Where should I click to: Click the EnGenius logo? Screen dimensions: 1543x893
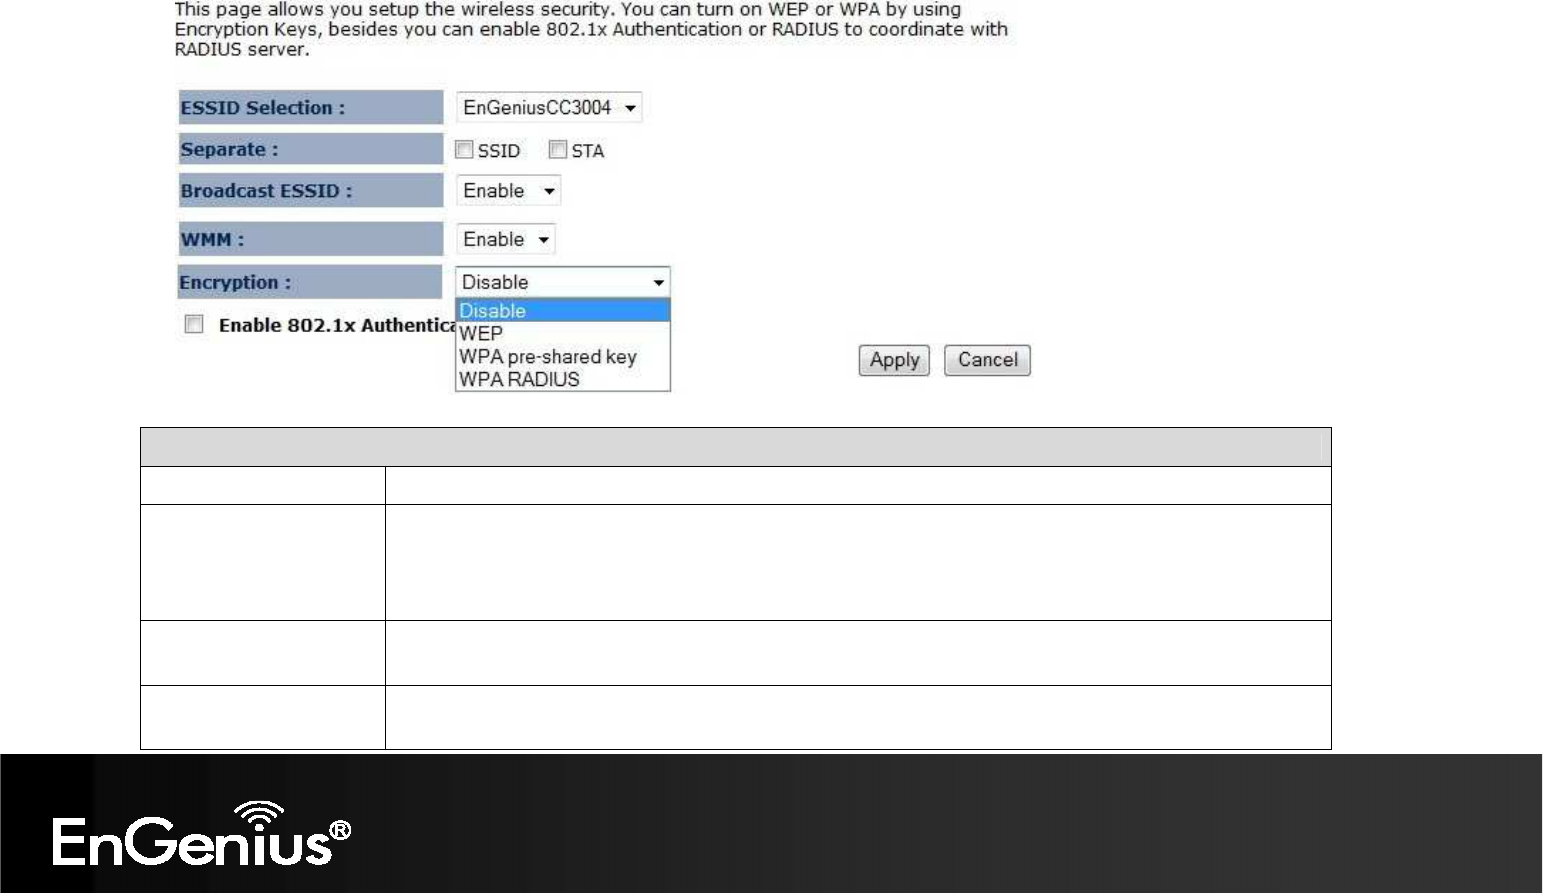[201, 834]
